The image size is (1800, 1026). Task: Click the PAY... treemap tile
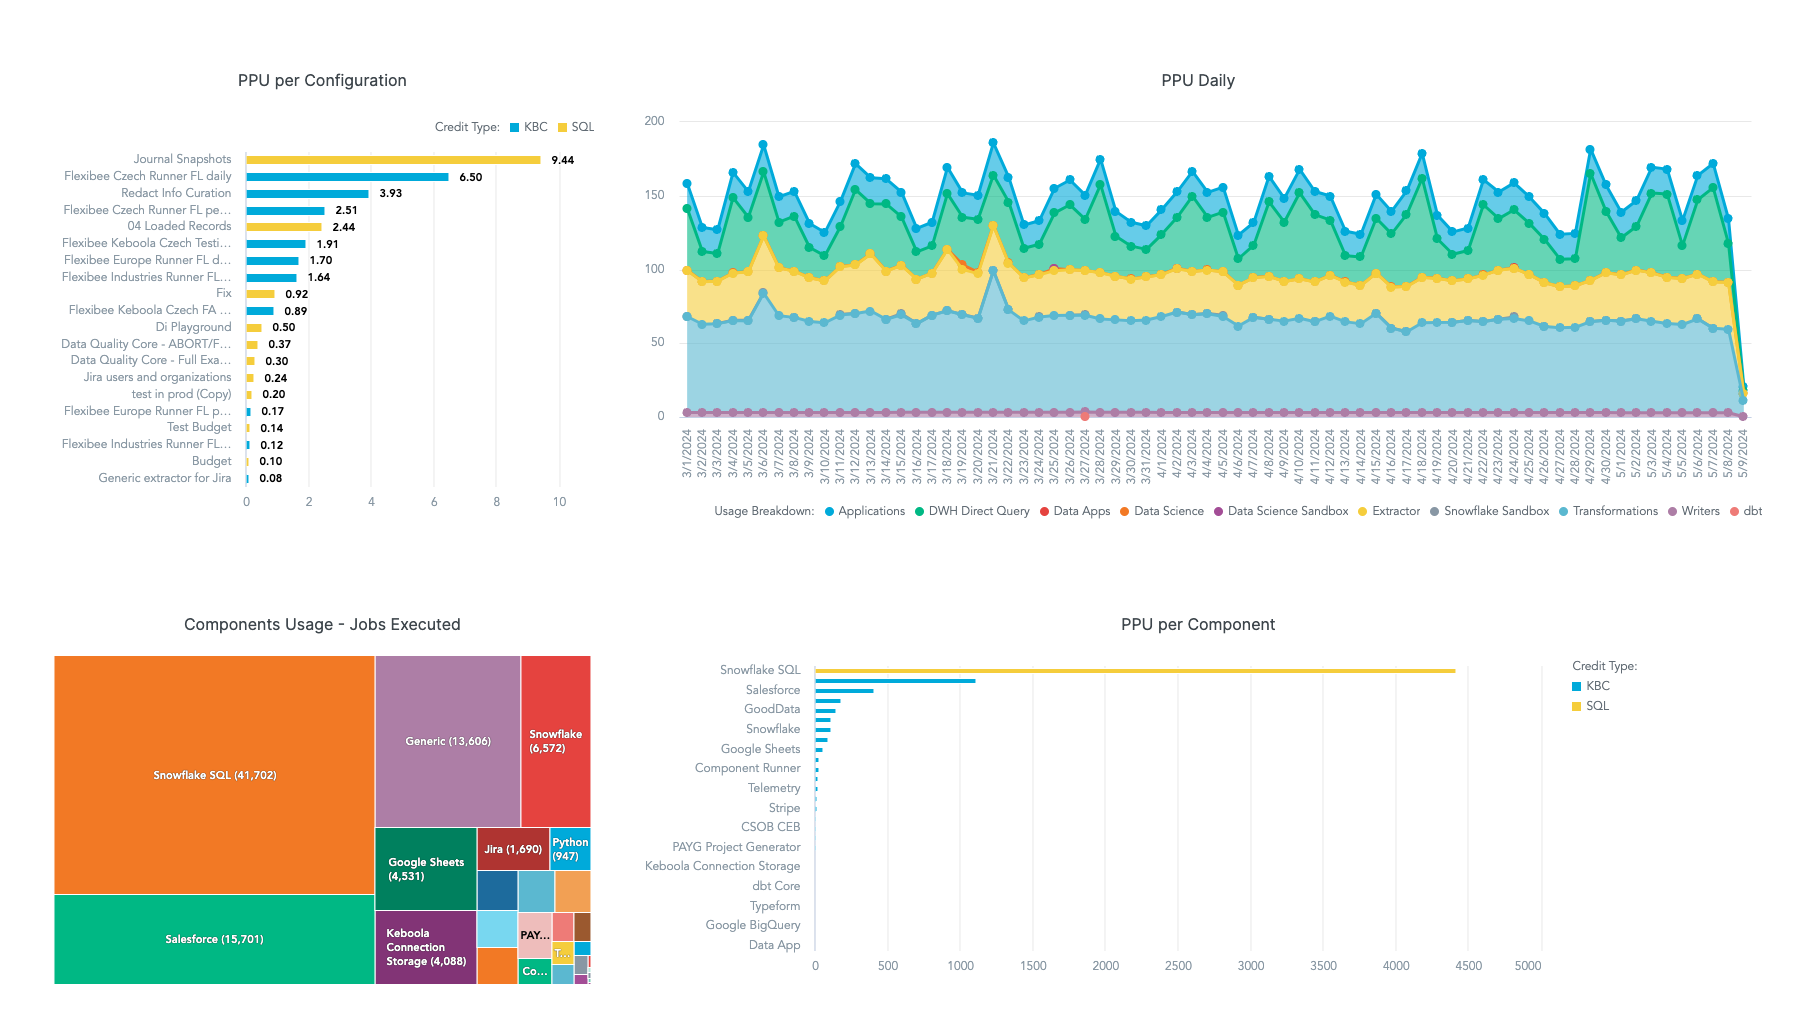pos(534,935)
